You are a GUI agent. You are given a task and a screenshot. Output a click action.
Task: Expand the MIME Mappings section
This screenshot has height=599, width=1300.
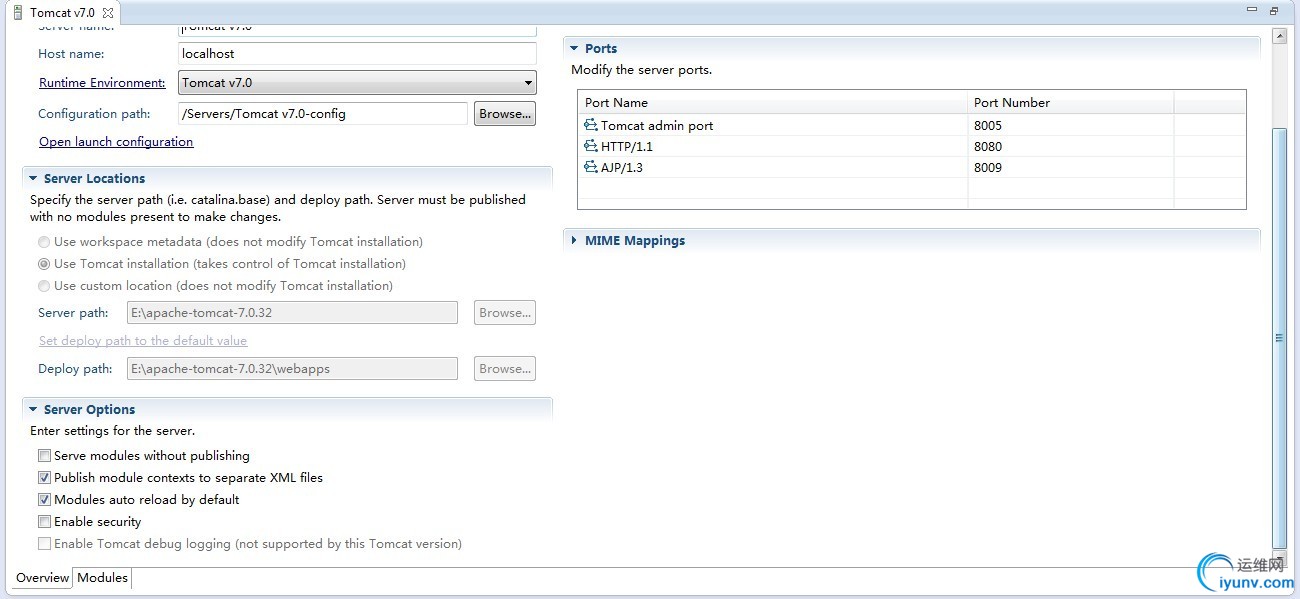(574, 240)
